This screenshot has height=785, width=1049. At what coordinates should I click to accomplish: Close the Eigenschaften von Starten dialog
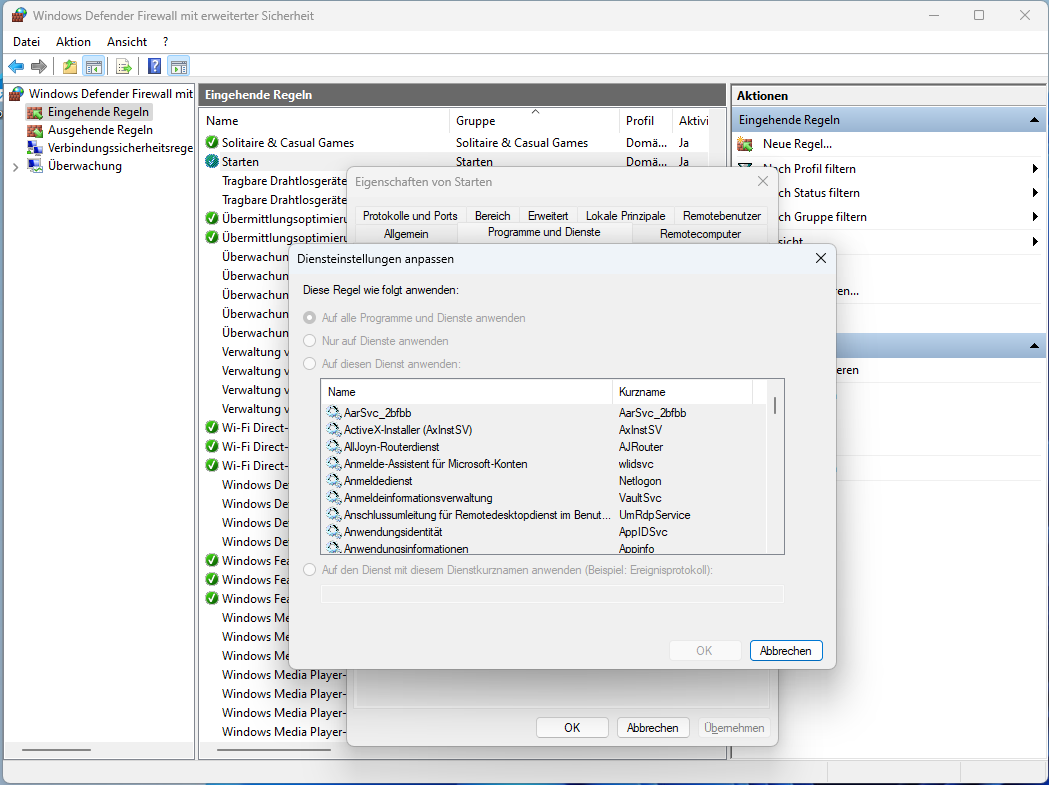[763, 181]
